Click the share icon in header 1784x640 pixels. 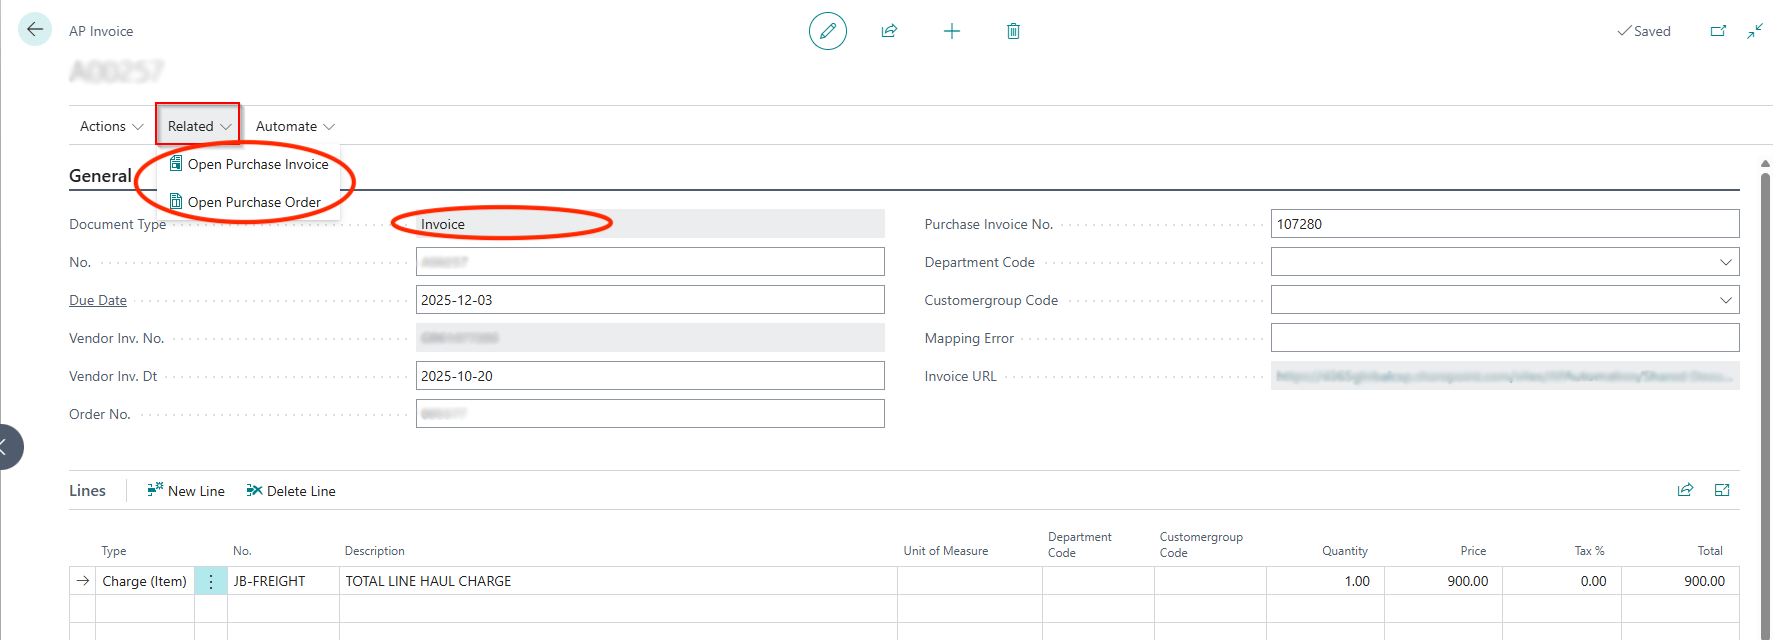click(889, 31)
